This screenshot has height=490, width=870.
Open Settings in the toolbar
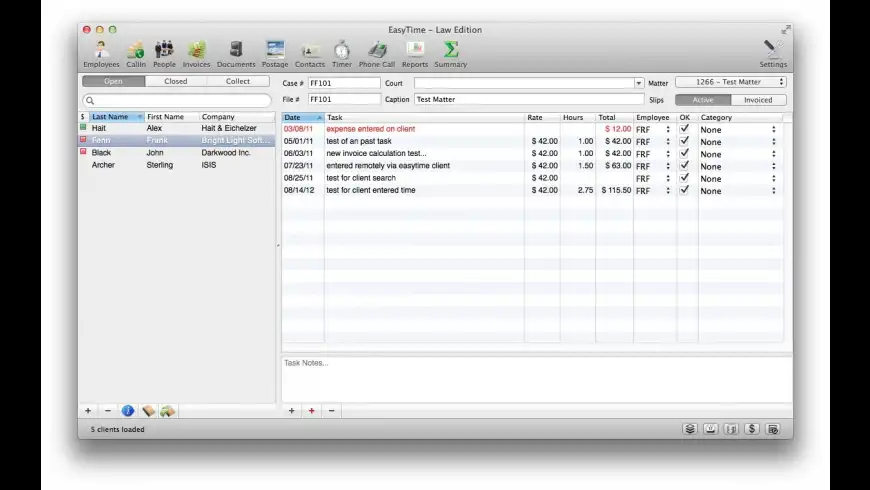(x=772, y=53)
